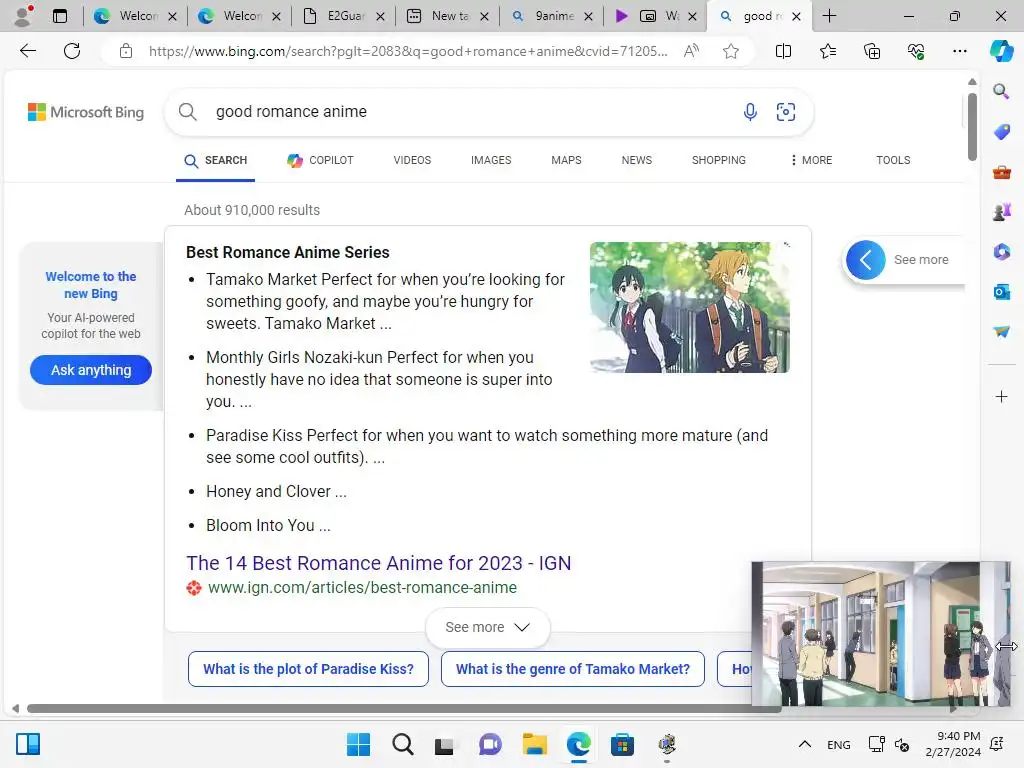Open the sidebar Shopping tag icon

[1001, 132]
